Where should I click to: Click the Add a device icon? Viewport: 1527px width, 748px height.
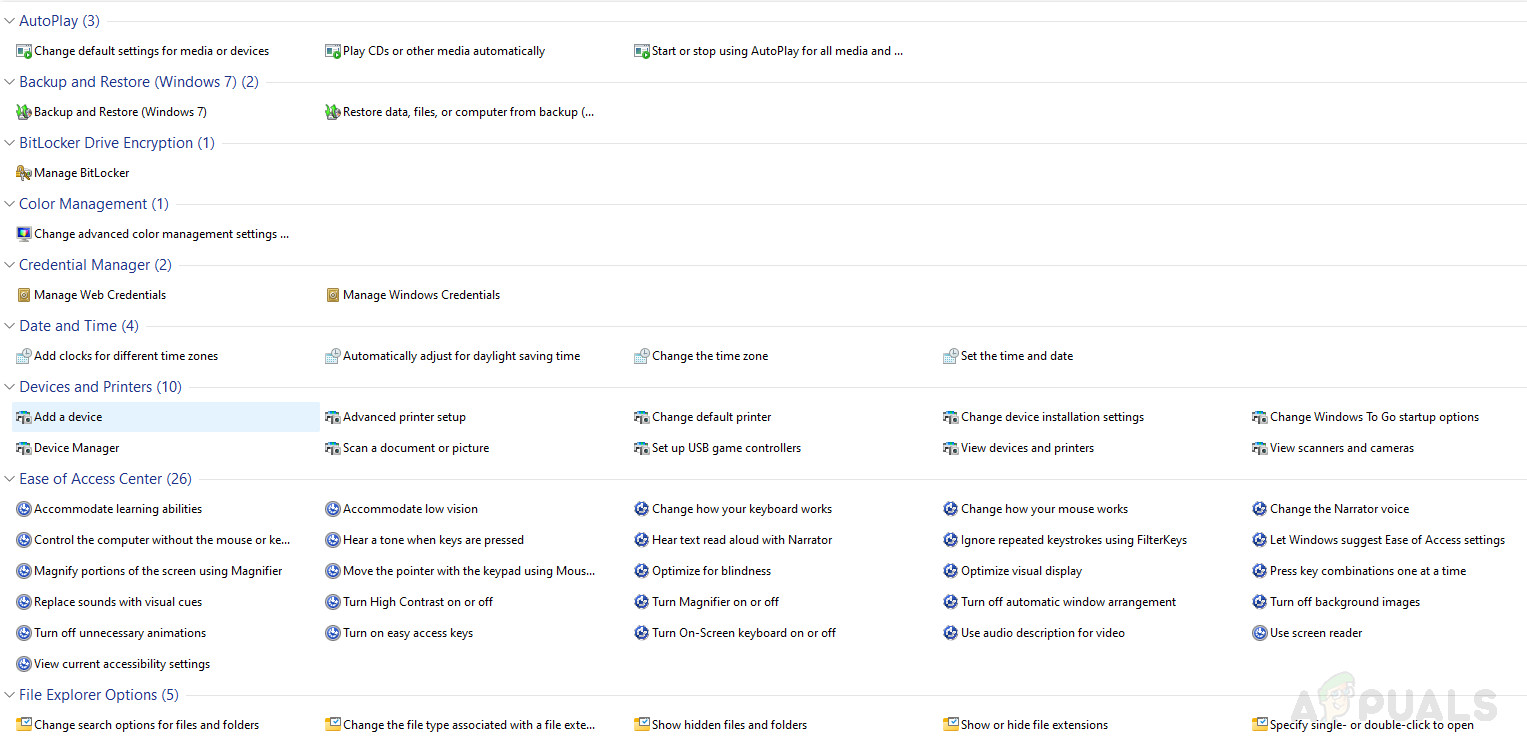click(24, 417)
